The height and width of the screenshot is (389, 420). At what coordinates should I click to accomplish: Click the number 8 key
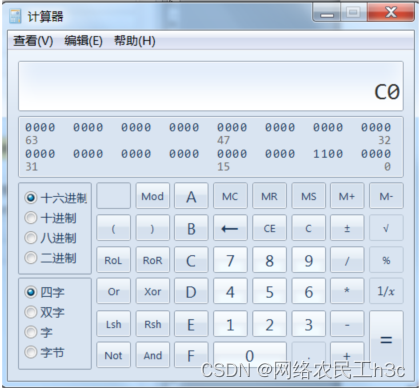(269, 260)
